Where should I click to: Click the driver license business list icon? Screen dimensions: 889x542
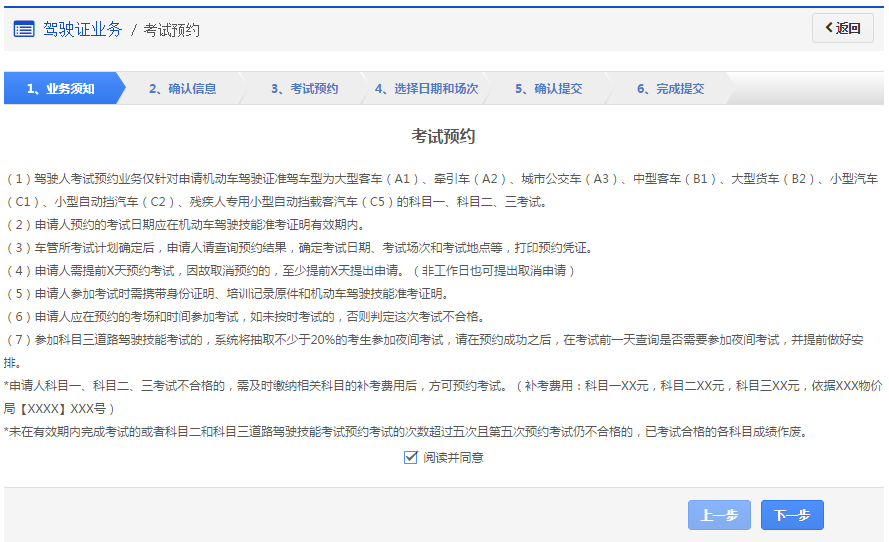[x=24, y=29]
